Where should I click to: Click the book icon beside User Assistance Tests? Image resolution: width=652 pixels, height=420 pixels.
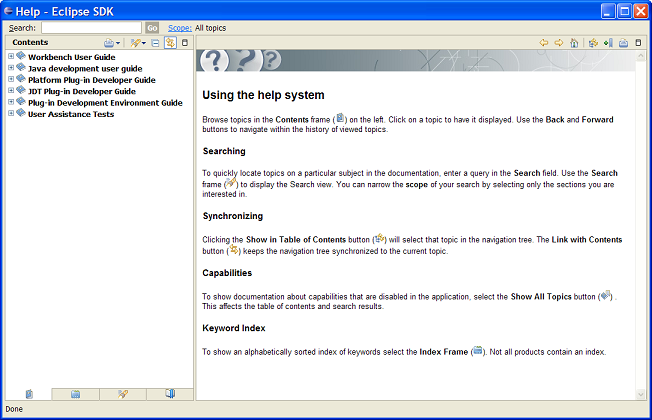pyautogui.click(x=21, y=113)
